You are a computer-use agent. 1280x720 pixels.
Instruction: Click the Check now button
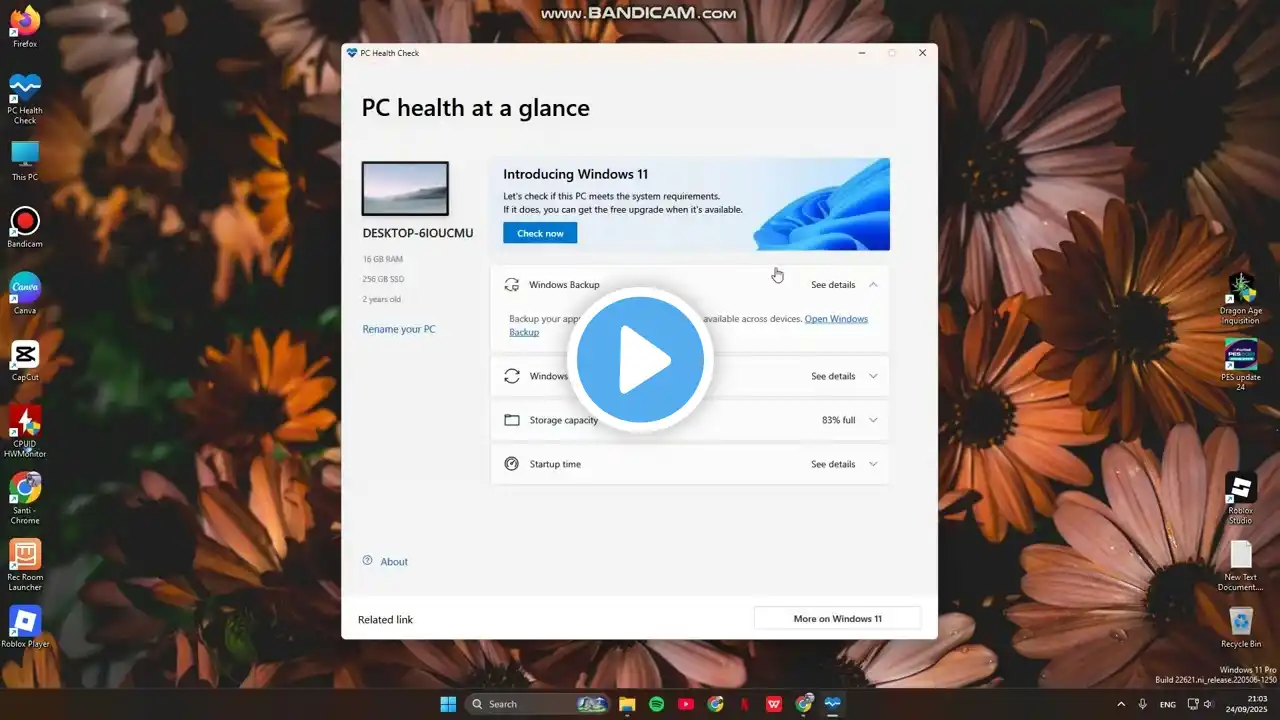point(540,233)
